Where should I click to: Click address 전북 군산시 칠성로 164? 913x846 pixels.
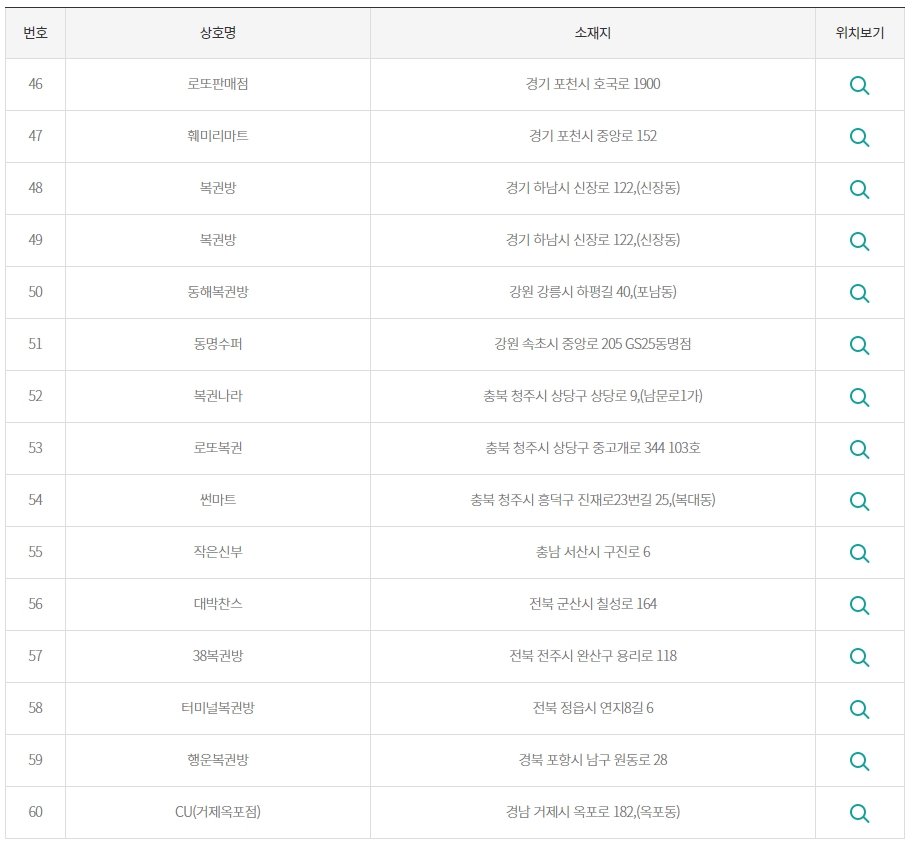click(593, 604)
